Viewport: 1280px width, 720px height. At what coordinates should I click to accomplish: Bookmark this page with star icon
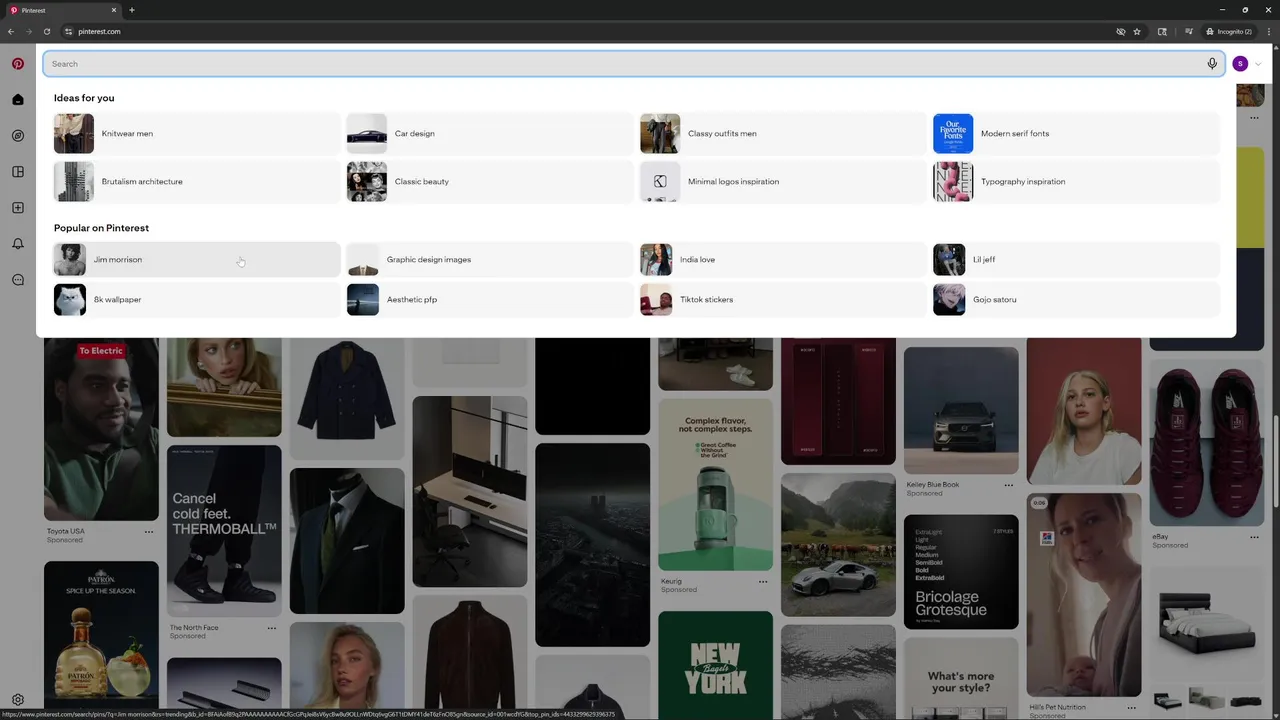click(x=1137, y=31)
